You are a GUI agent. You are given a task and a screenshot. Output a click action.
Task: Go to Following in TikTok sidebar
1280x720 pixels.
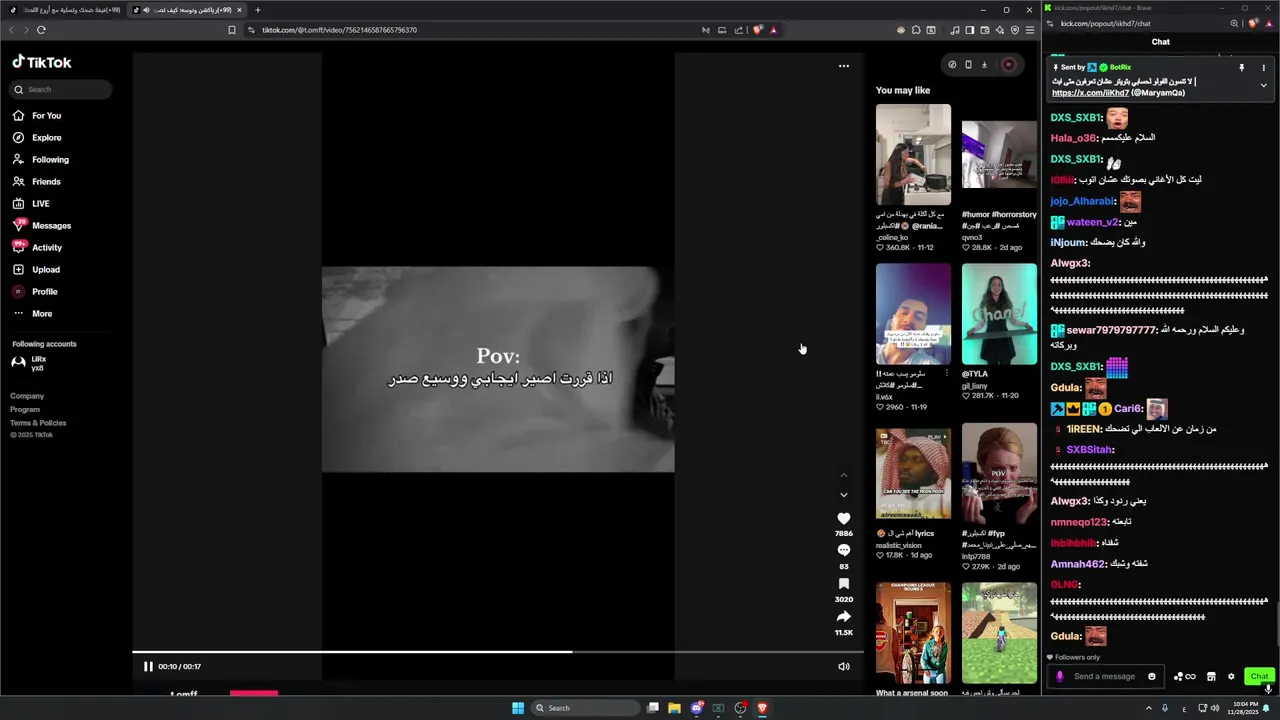click(x=40, y=160)
